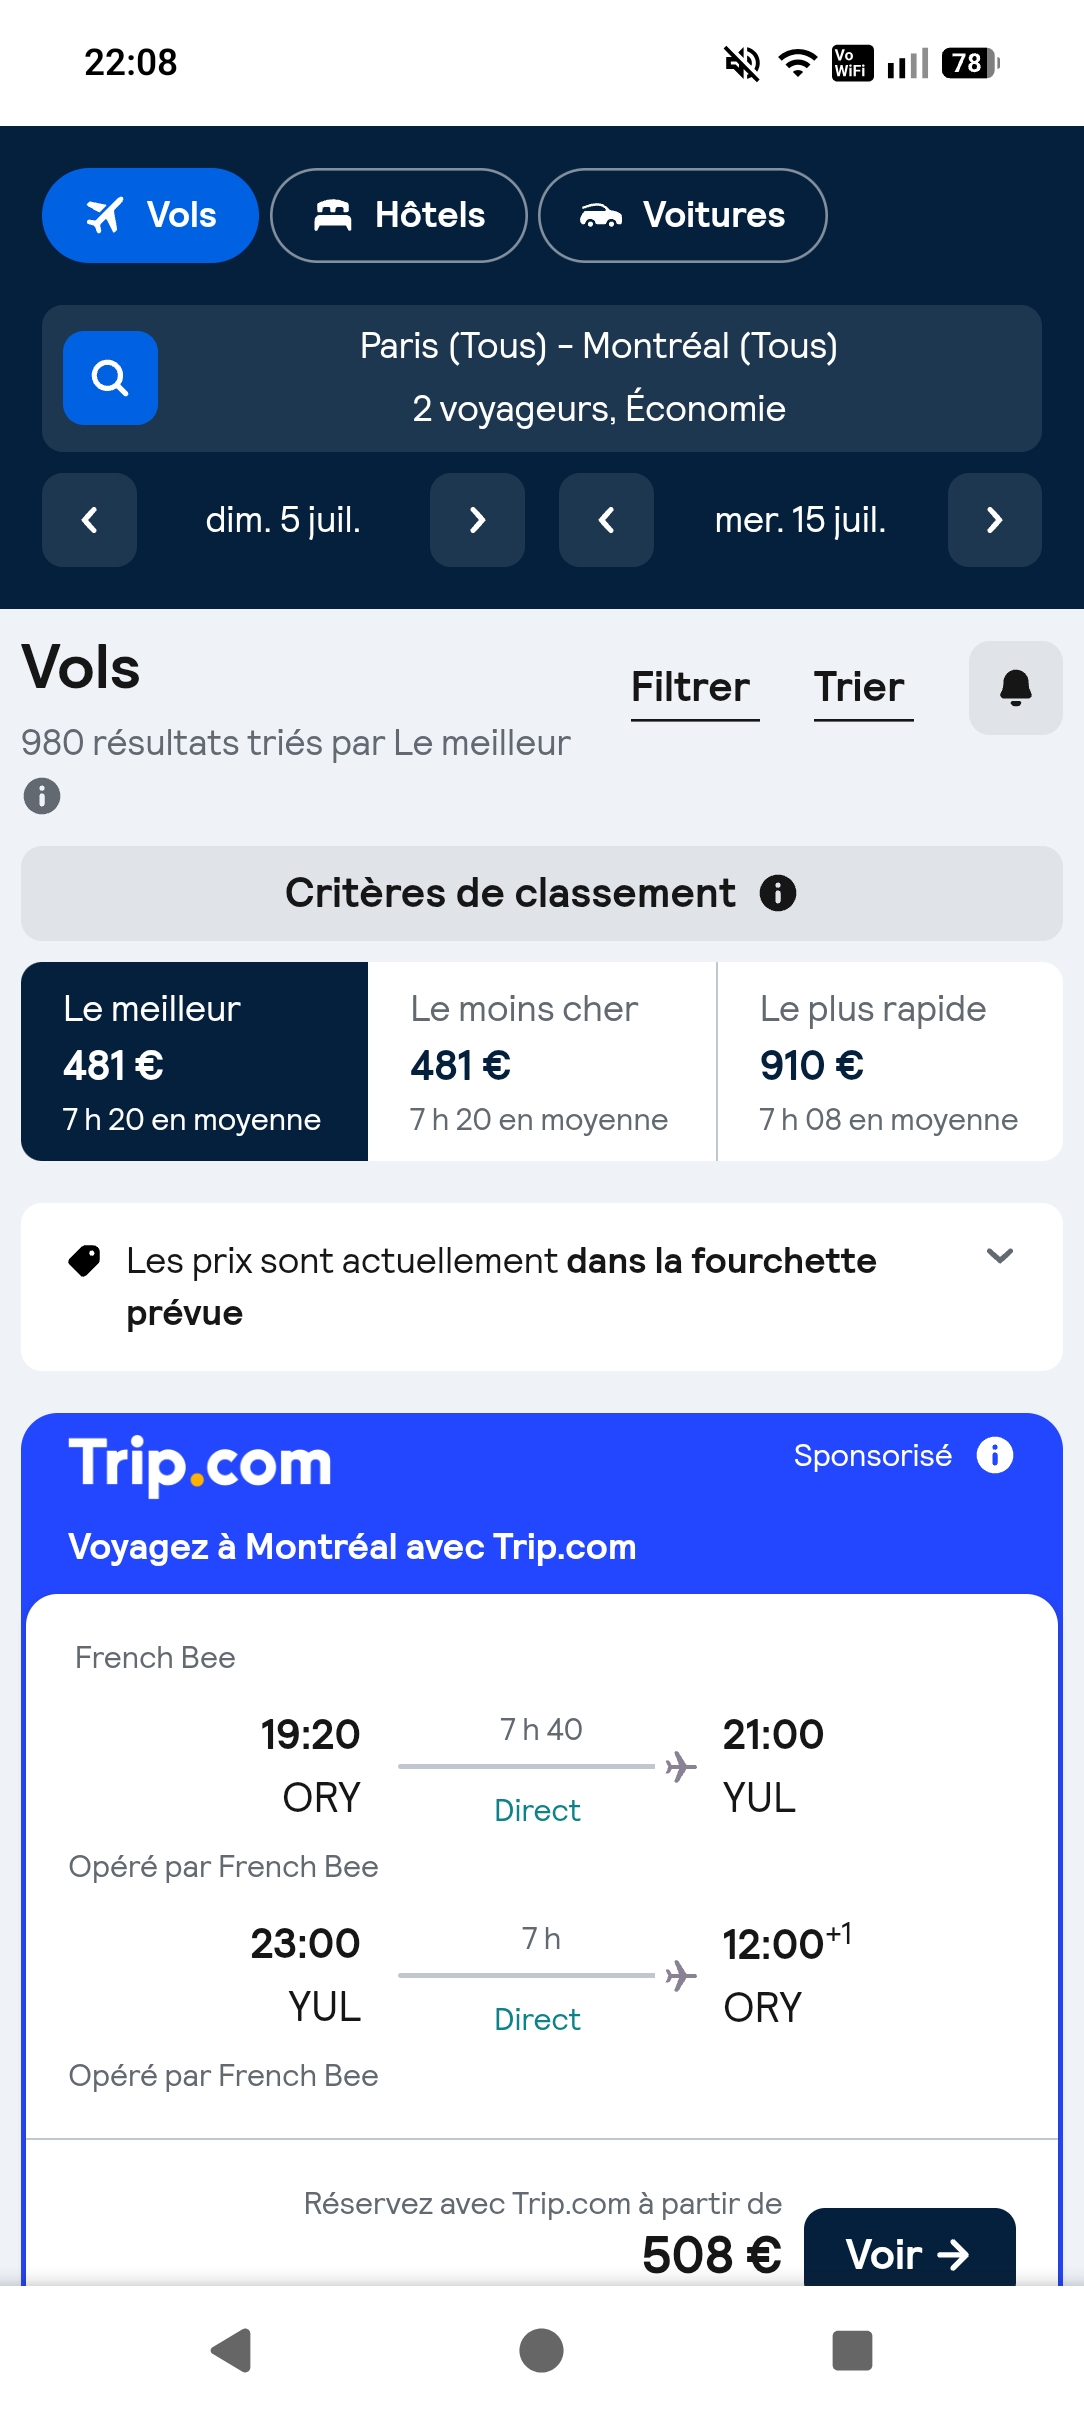Open the Filtrer filter options
The image size is (1084, 2412).
(x=691, y=688)
